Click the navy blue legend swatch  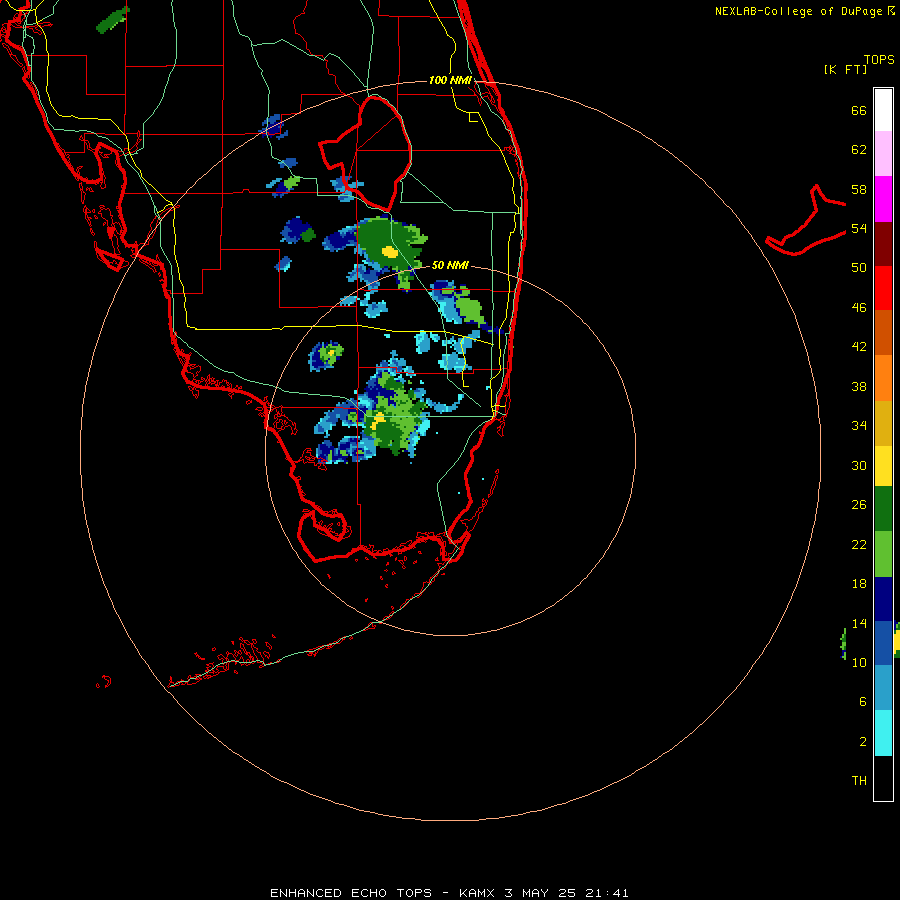point(883,599)
